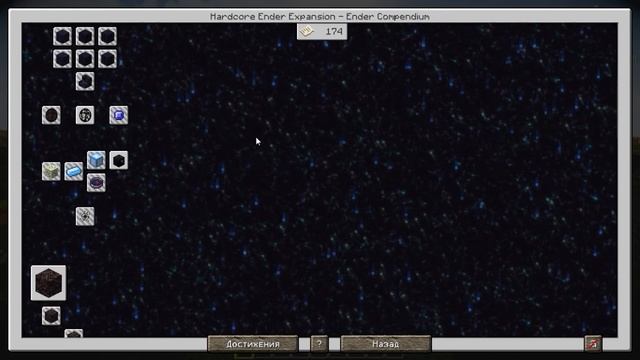Select the blue gem entry
This screenshot has height=360, width=640.
click(118, 115)
